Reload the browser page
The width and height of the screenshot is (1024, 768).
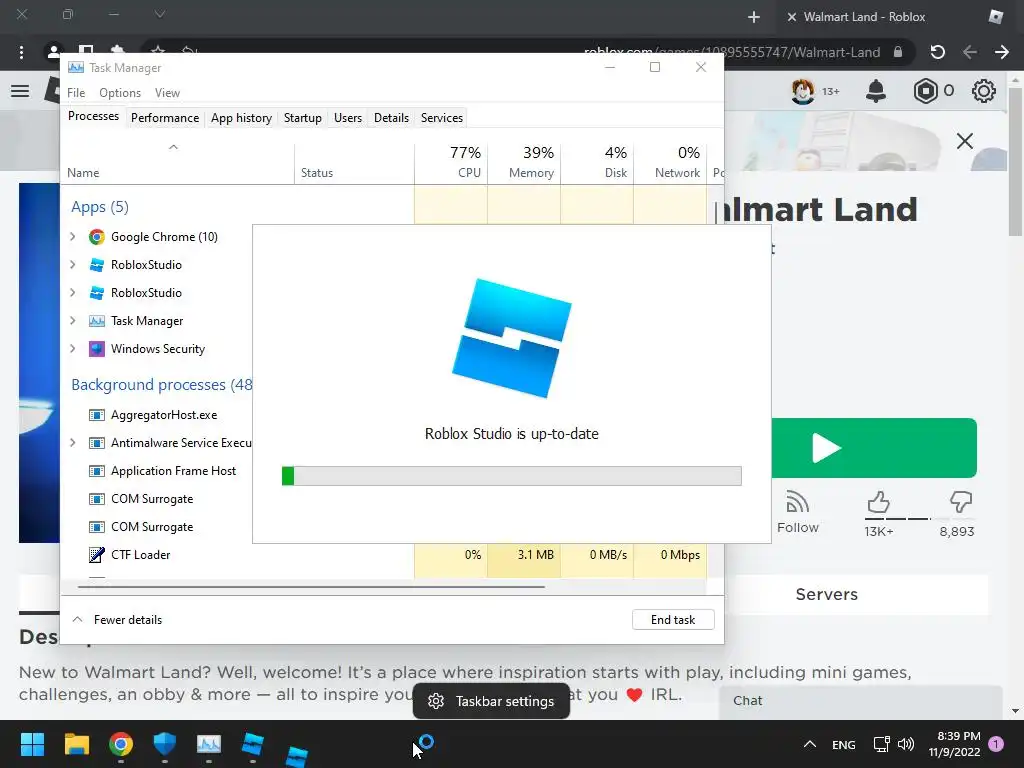(938, 52)
